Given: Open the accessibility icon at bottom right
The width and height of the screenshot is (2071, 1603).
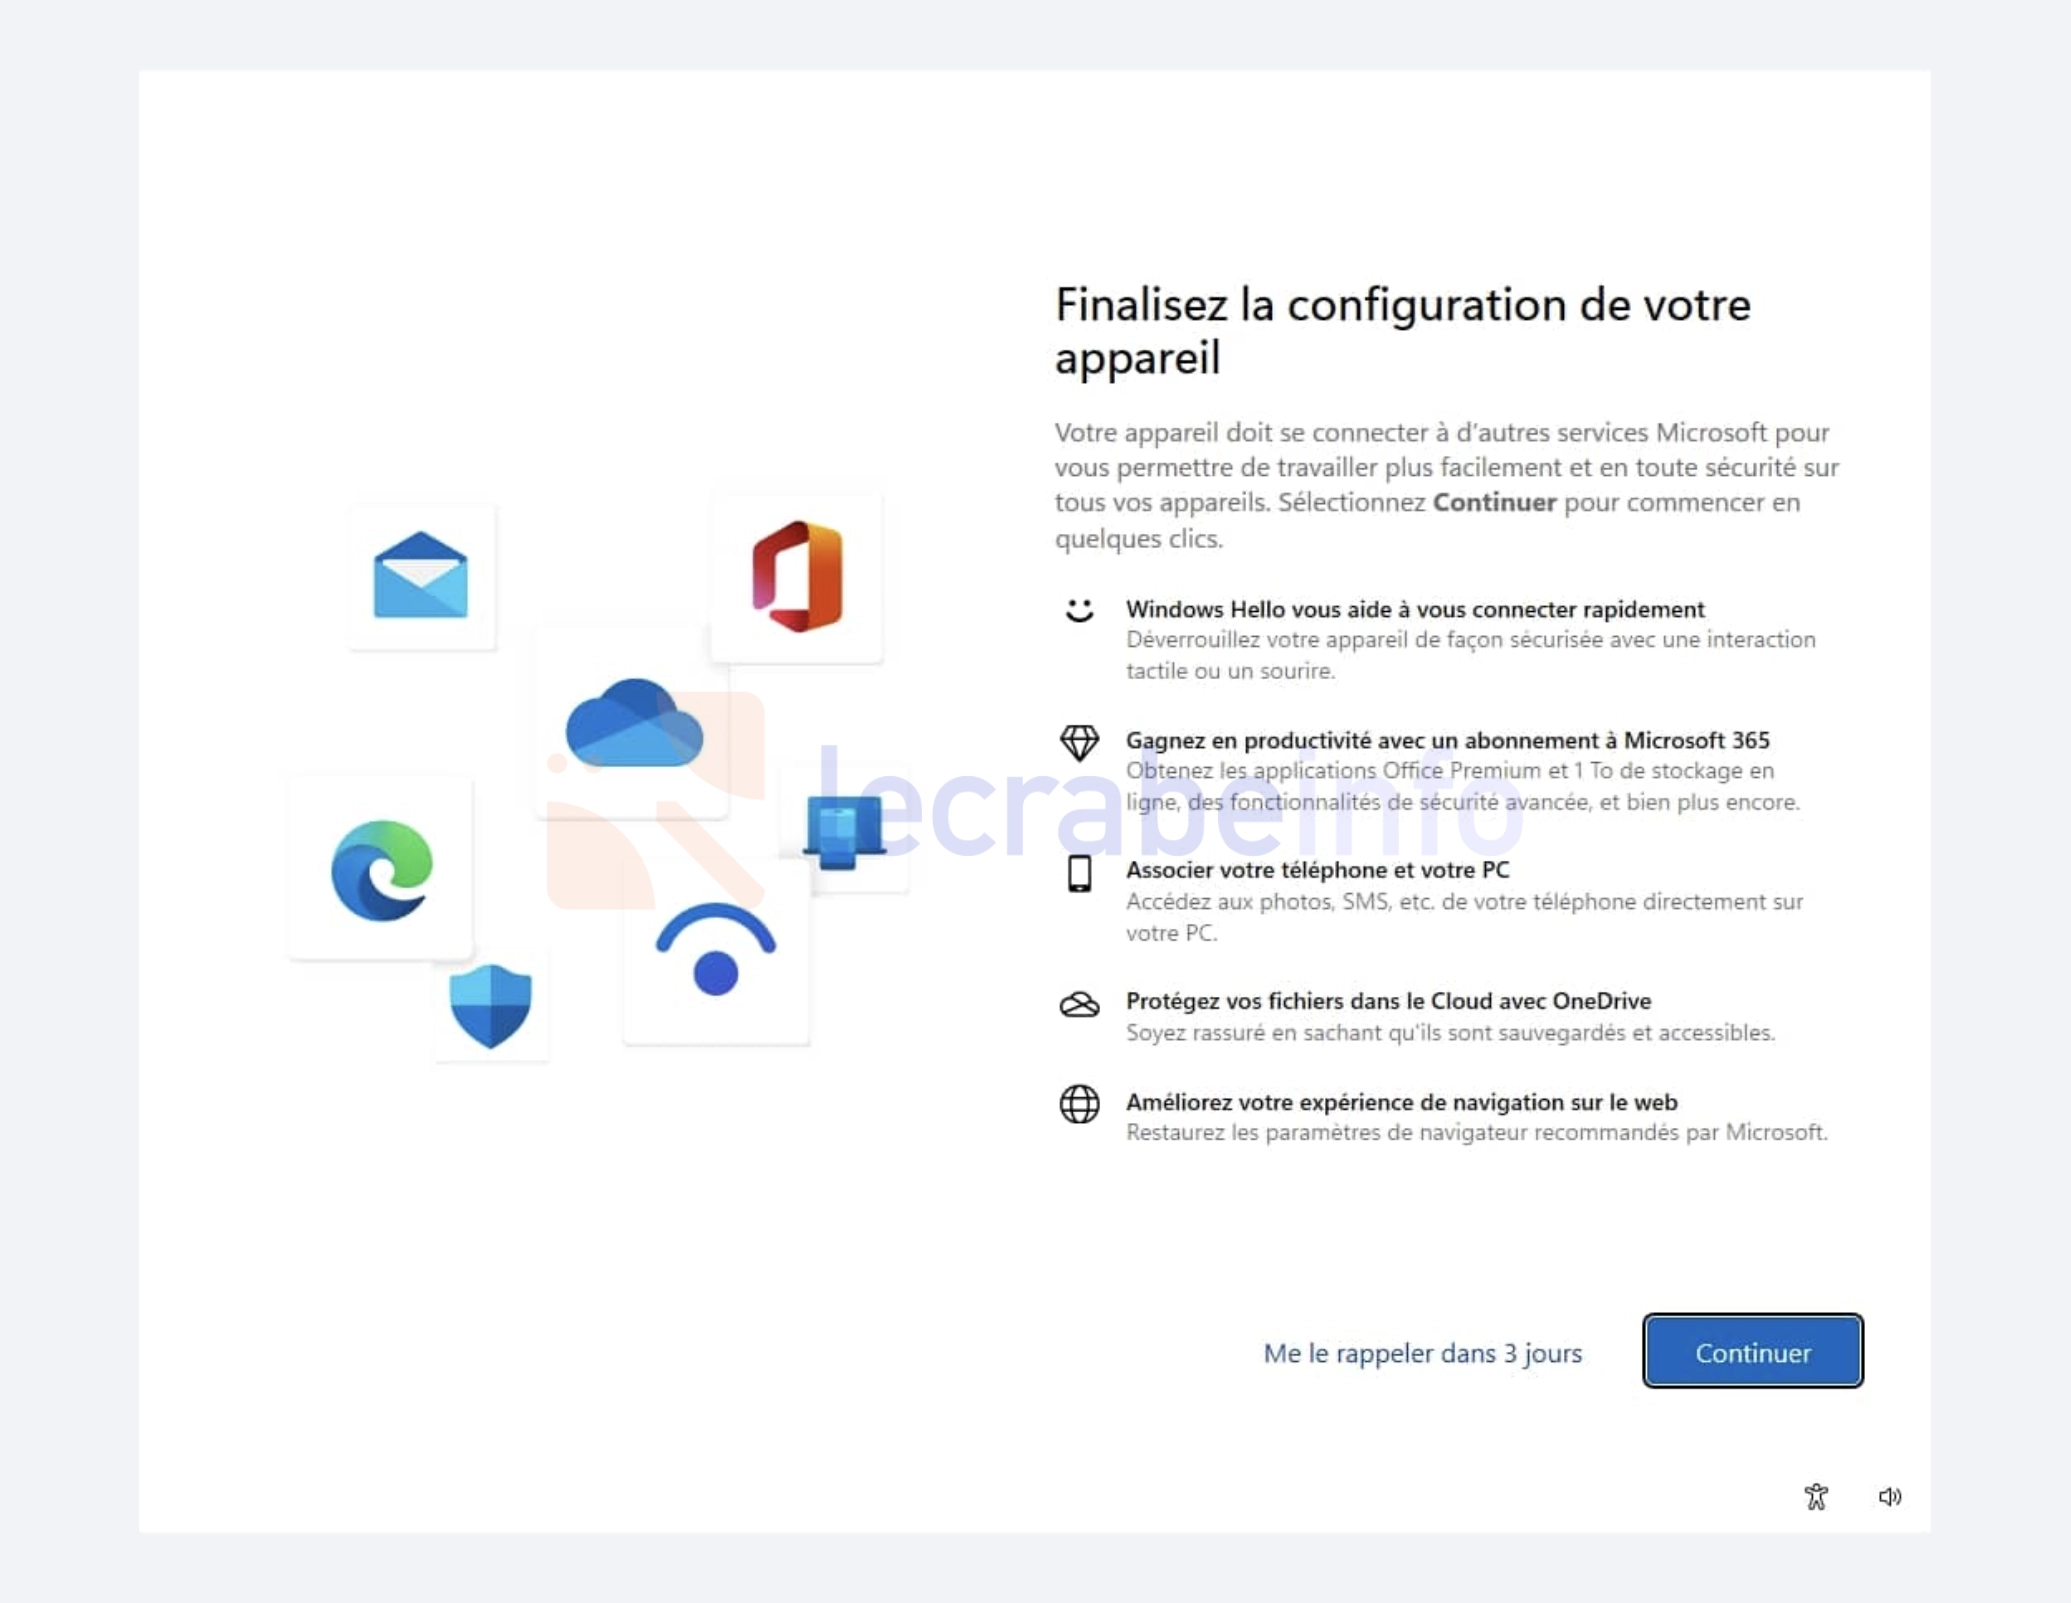Looking at the screenshot, I should click(x=1816, y=1496).
